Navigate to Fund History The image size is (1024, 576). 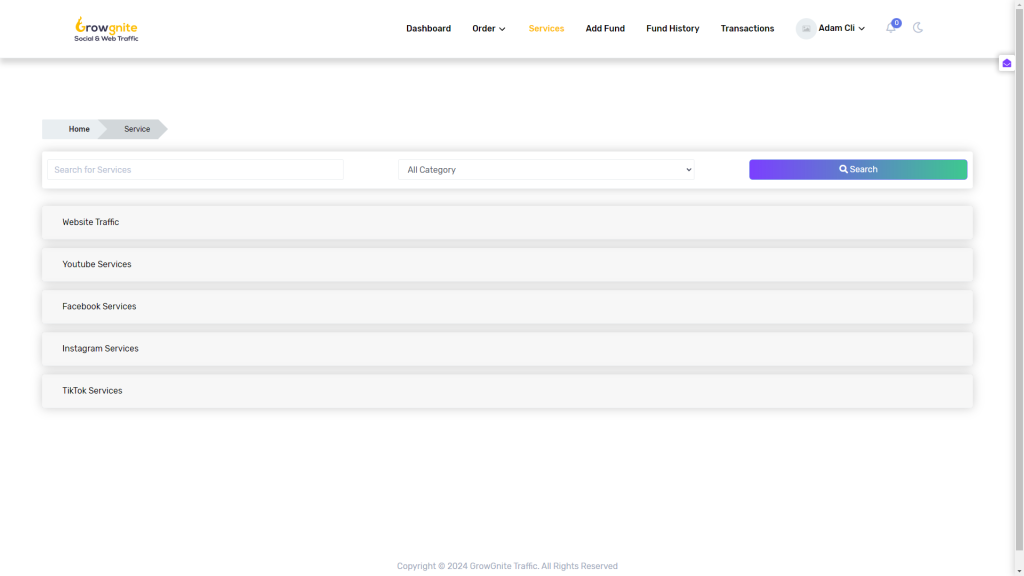[672, 29]
